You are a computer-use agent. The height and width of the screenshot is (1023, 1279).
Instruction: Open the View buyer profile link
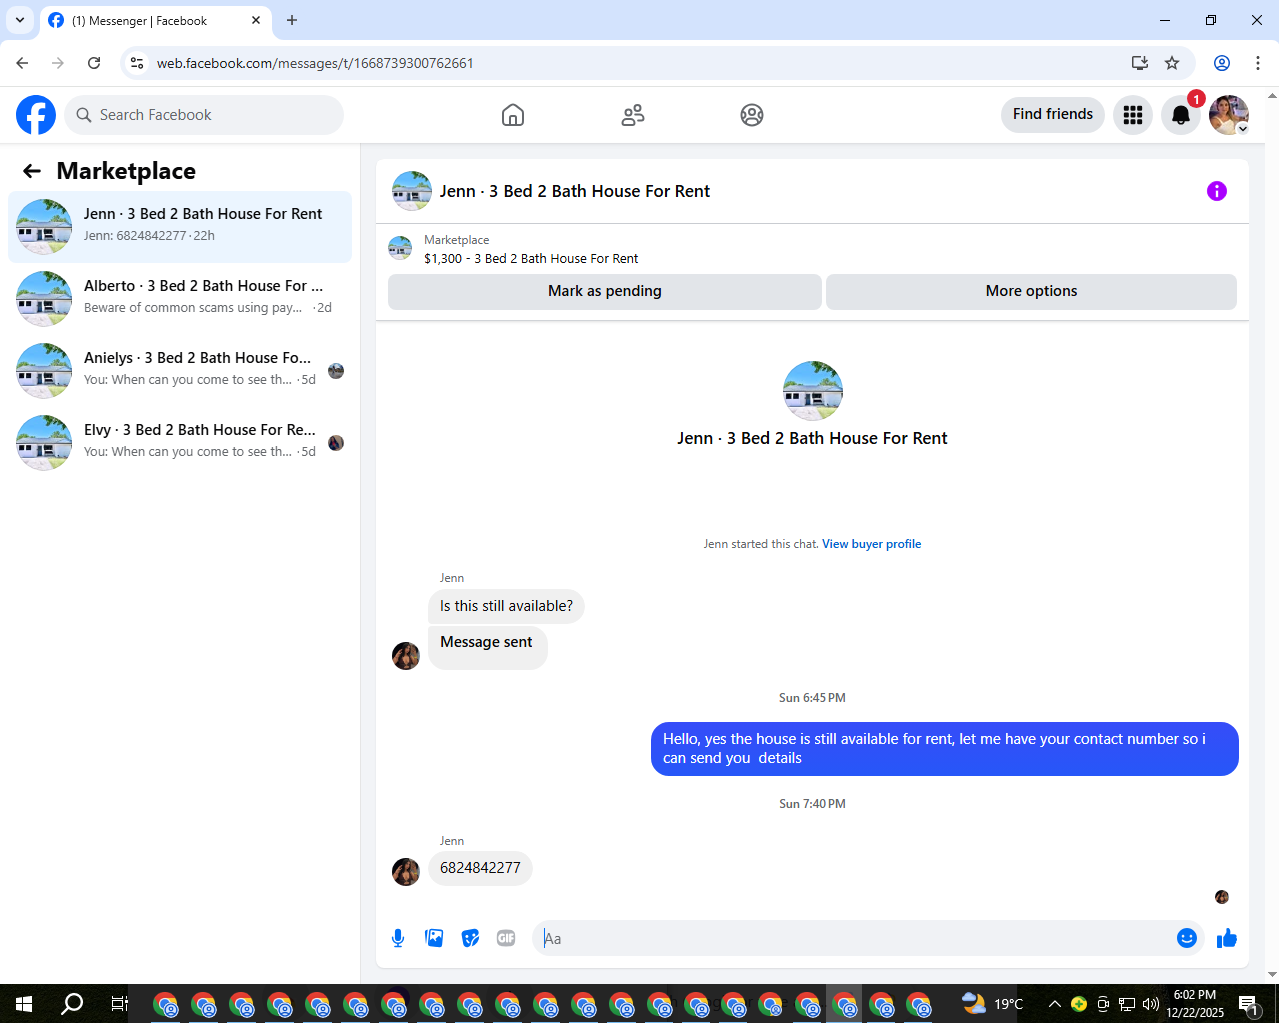(x=871, y=544)
